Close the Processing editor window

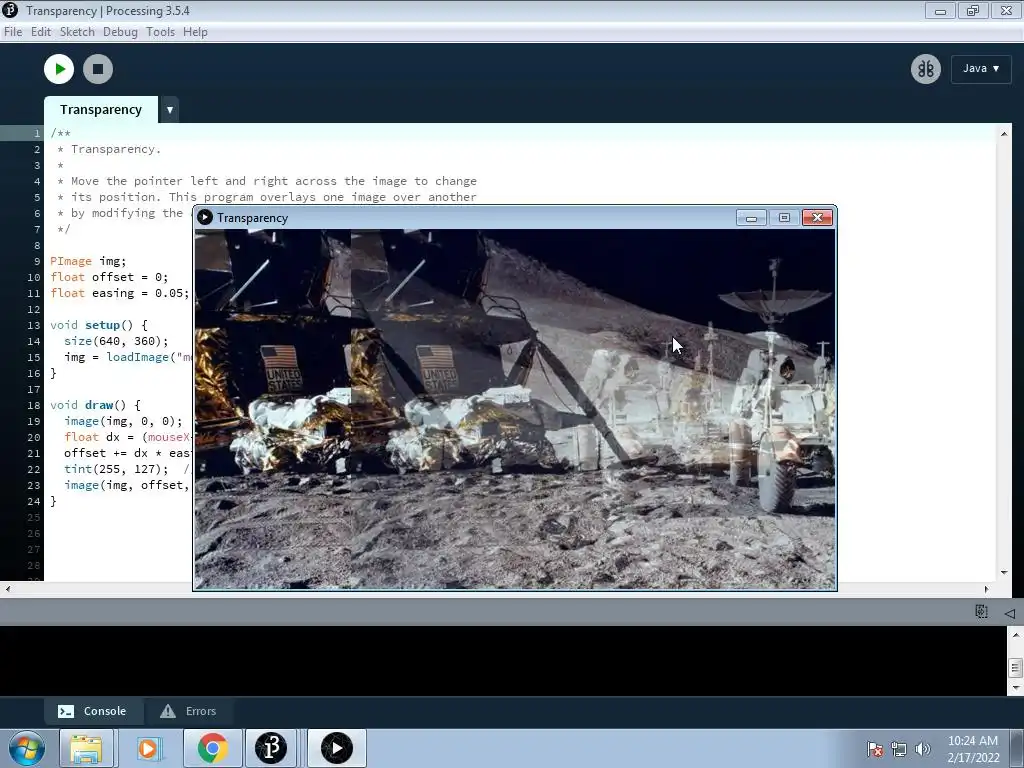click(x=1006, y=10)
